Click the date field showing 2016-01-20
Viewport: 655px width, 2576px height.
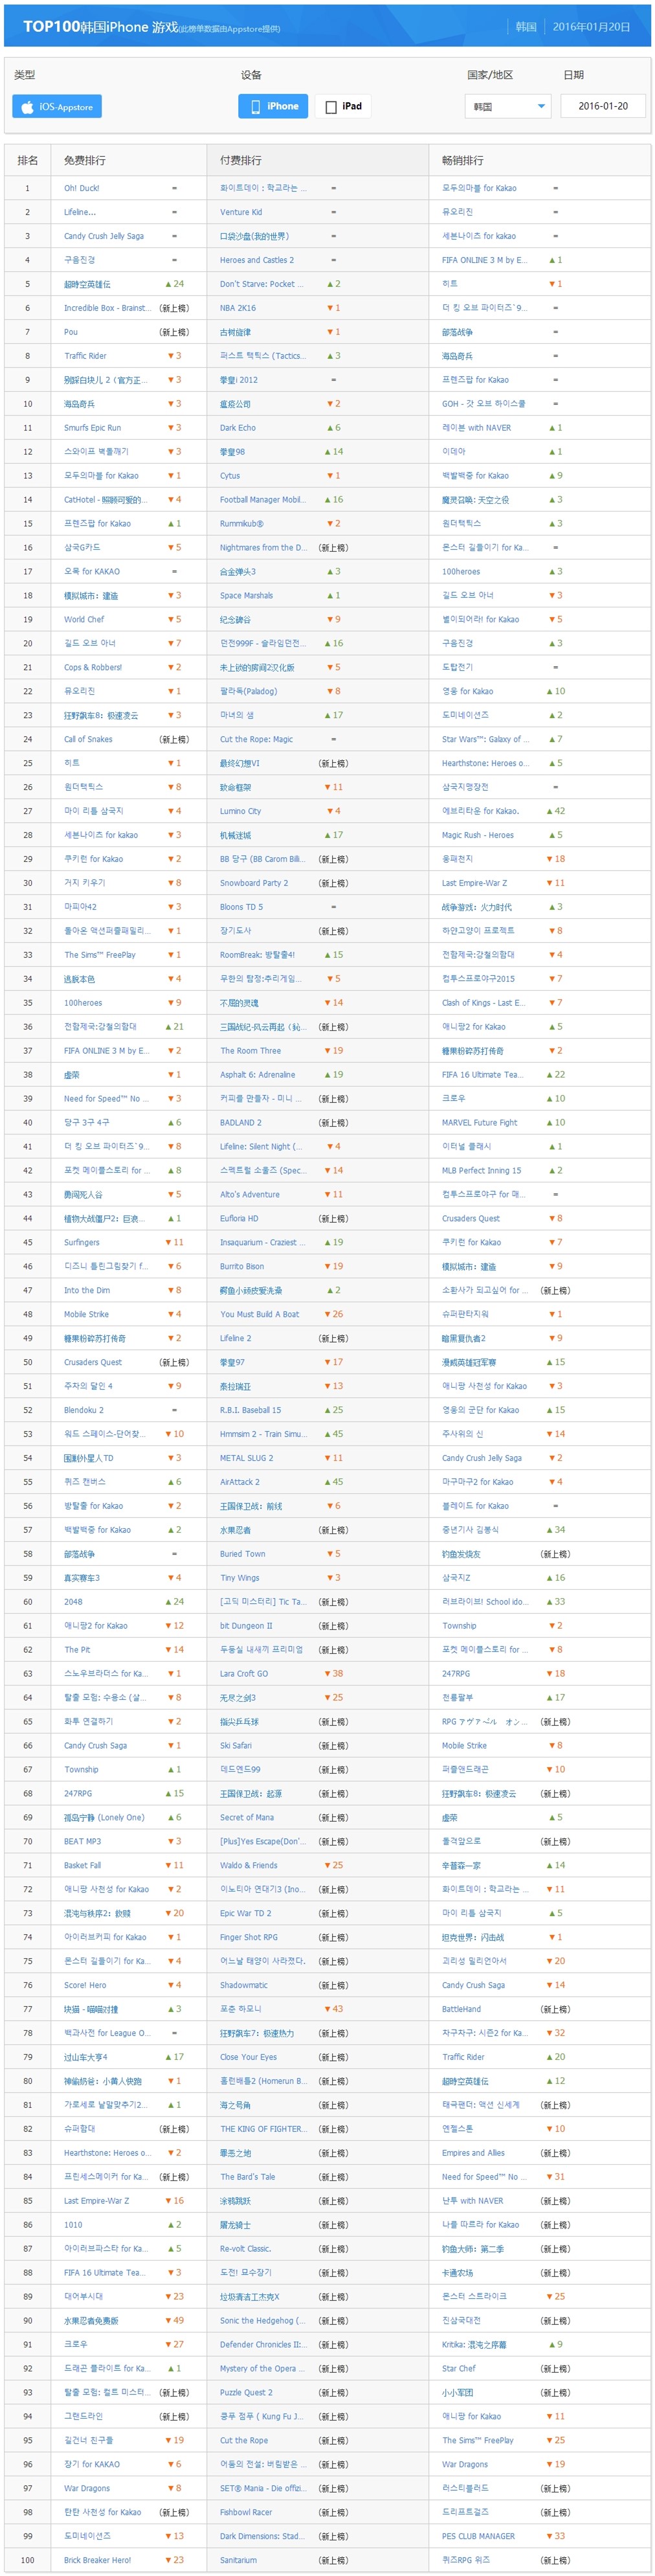pyautogui.click(x=603, y=106)
